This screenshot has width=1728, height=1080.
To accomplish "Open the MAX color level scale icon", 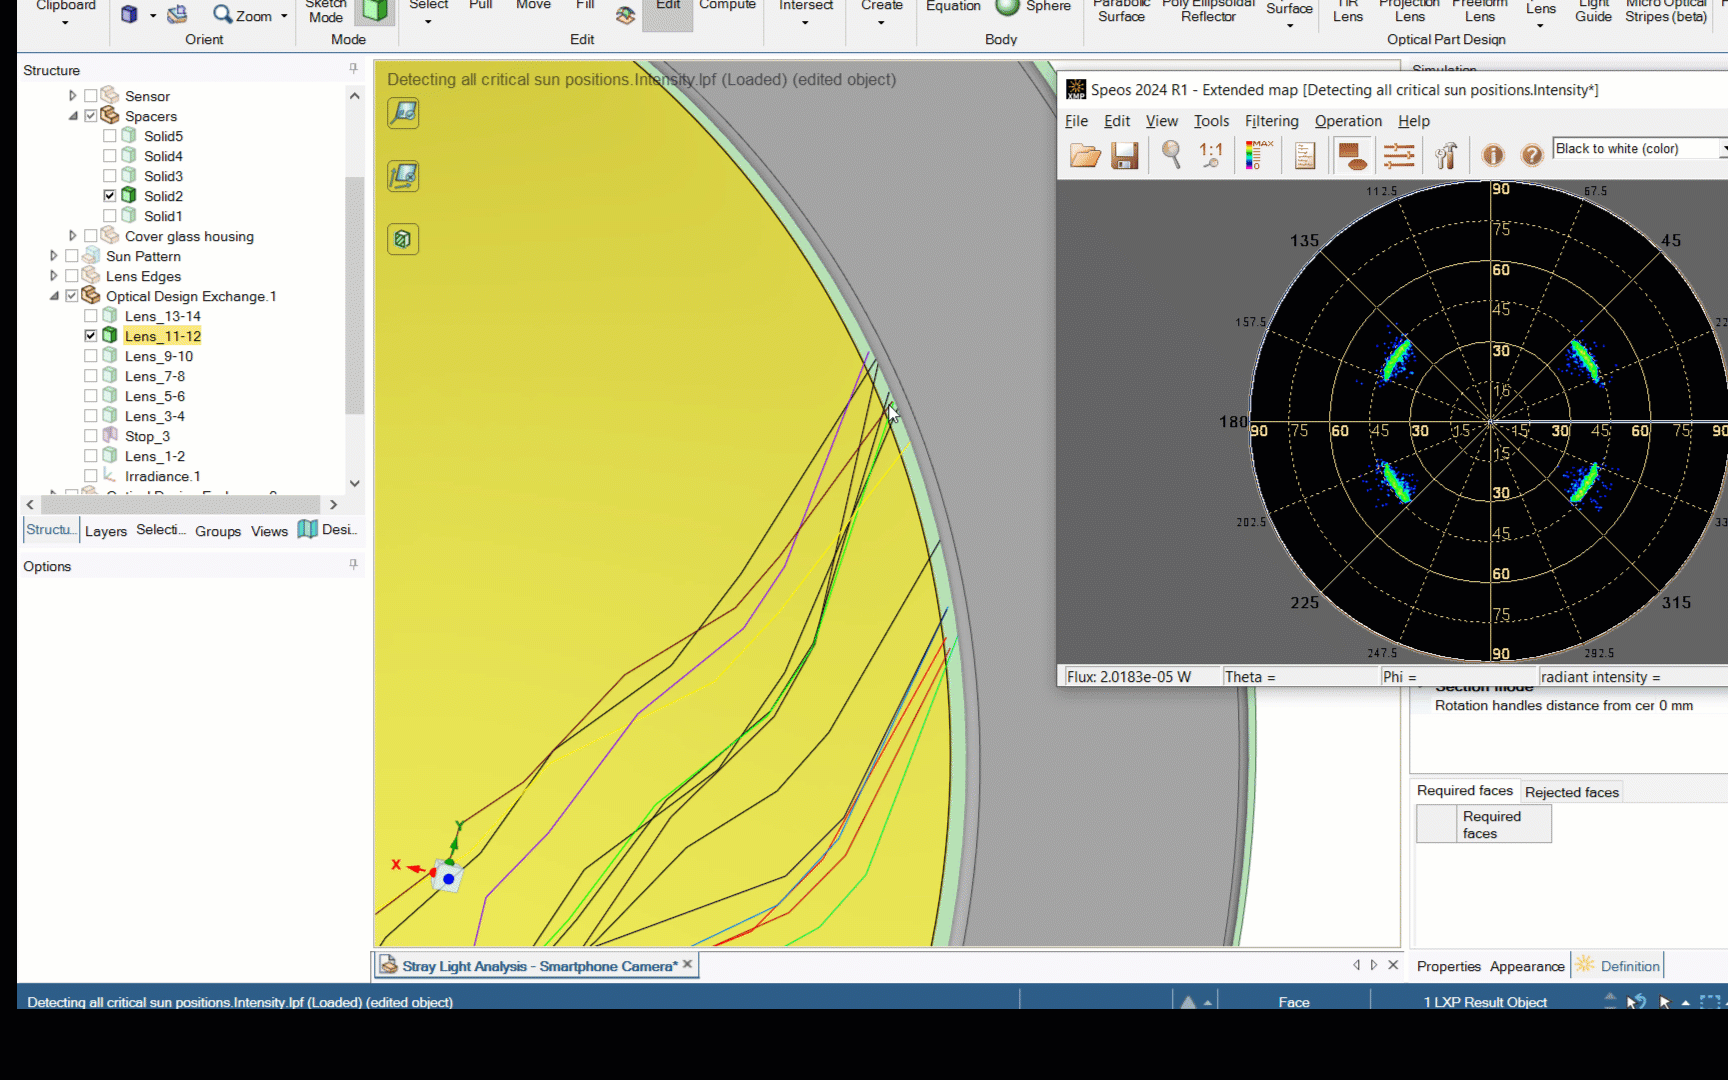I will pos(1258,155).
